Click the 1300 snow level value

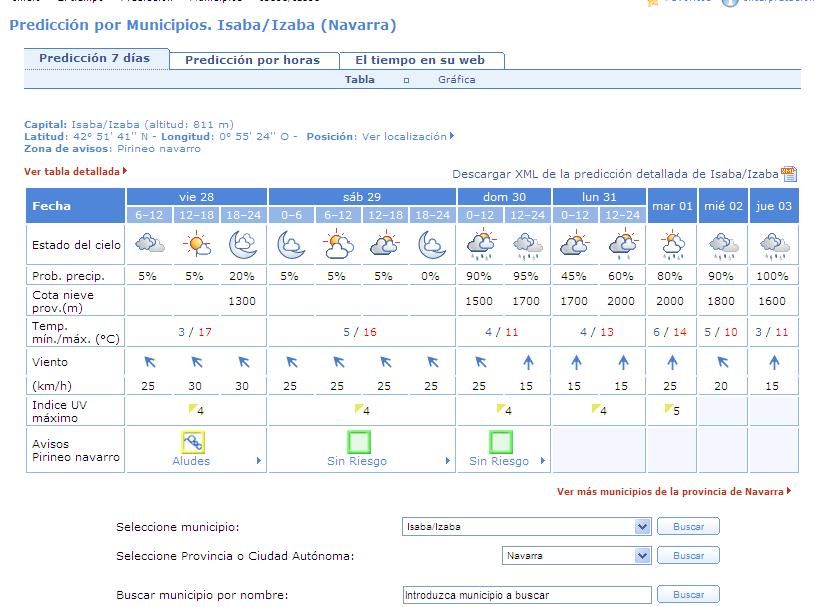(x=242, y=301)
